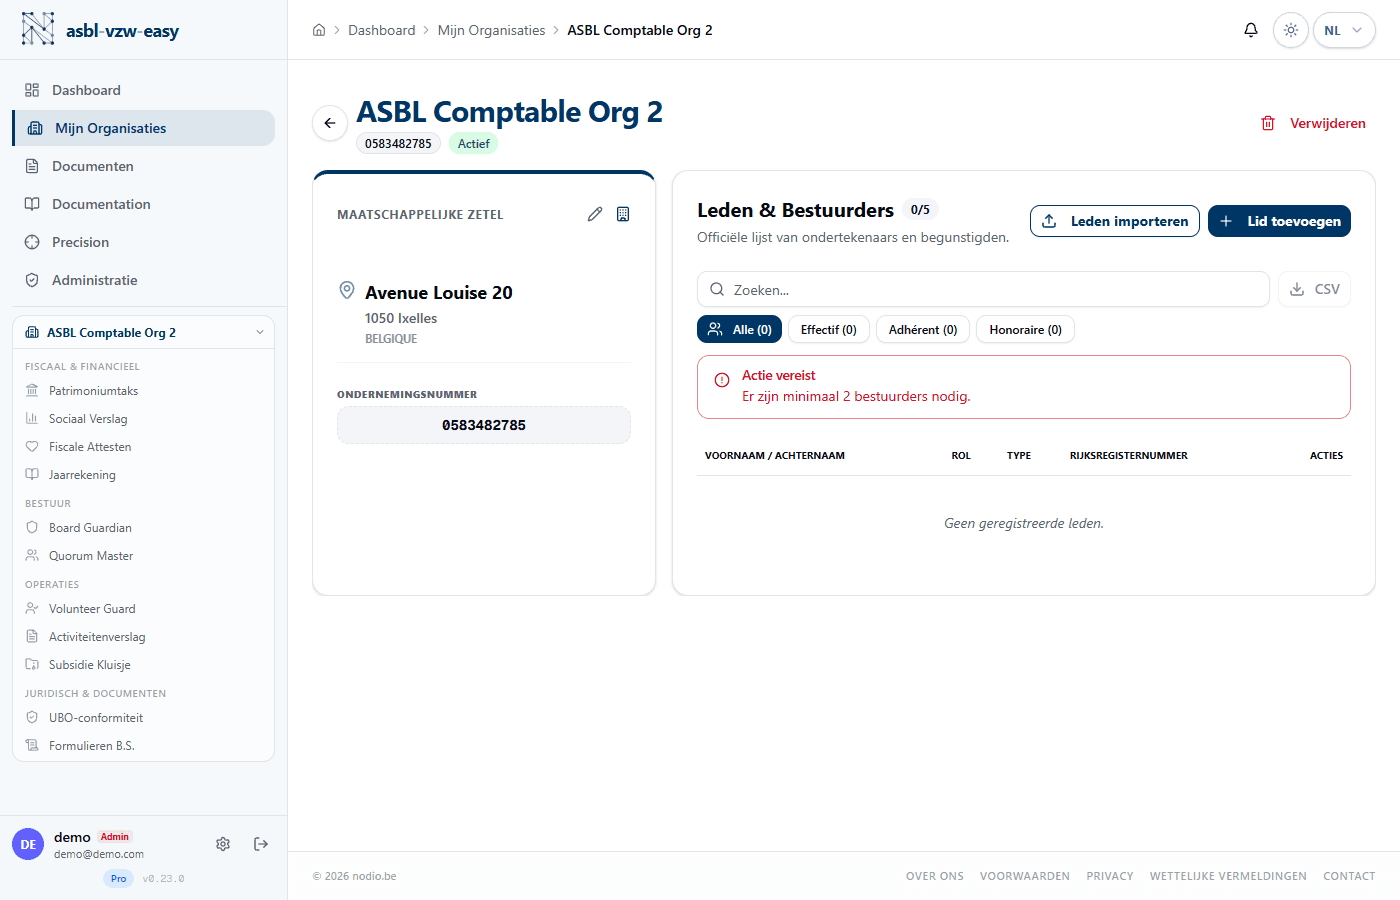Click the building icon in zetel card
The image size is (1400, 900).
click(x=623, y=214)
